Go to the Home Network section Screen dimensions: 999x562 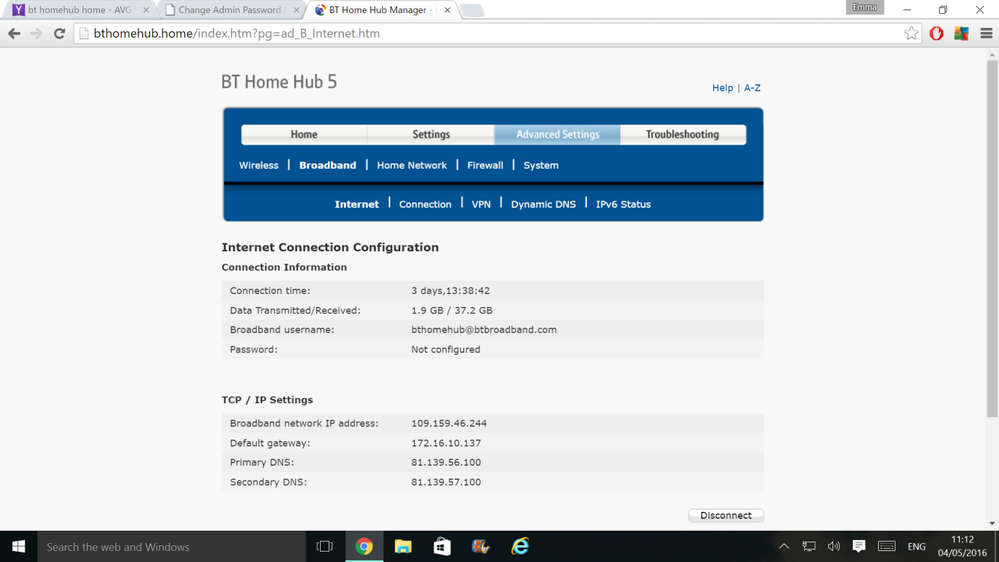(x=412, y=165)
